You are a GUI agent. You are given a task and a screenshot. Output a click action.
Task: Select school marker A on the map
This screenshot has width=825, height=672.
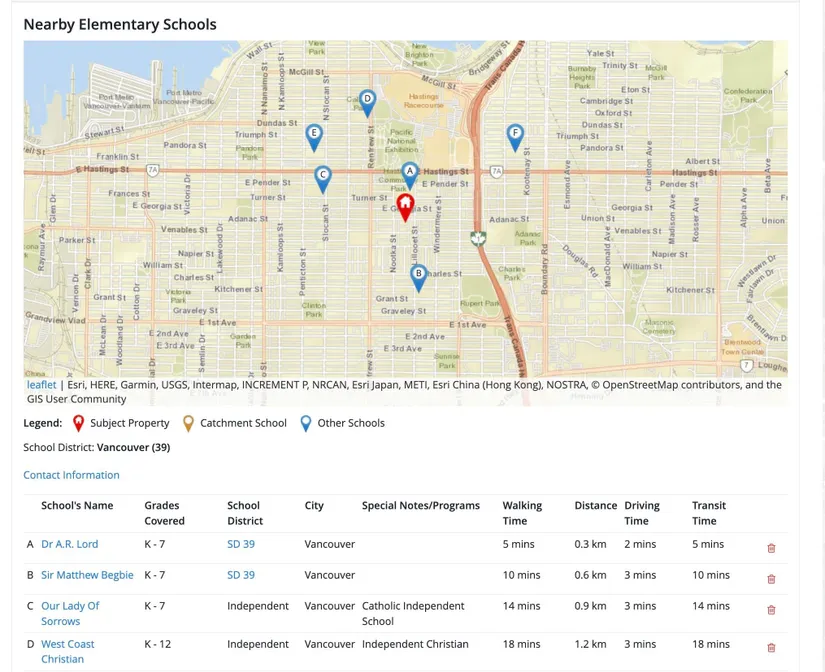(x=409, y=174)
